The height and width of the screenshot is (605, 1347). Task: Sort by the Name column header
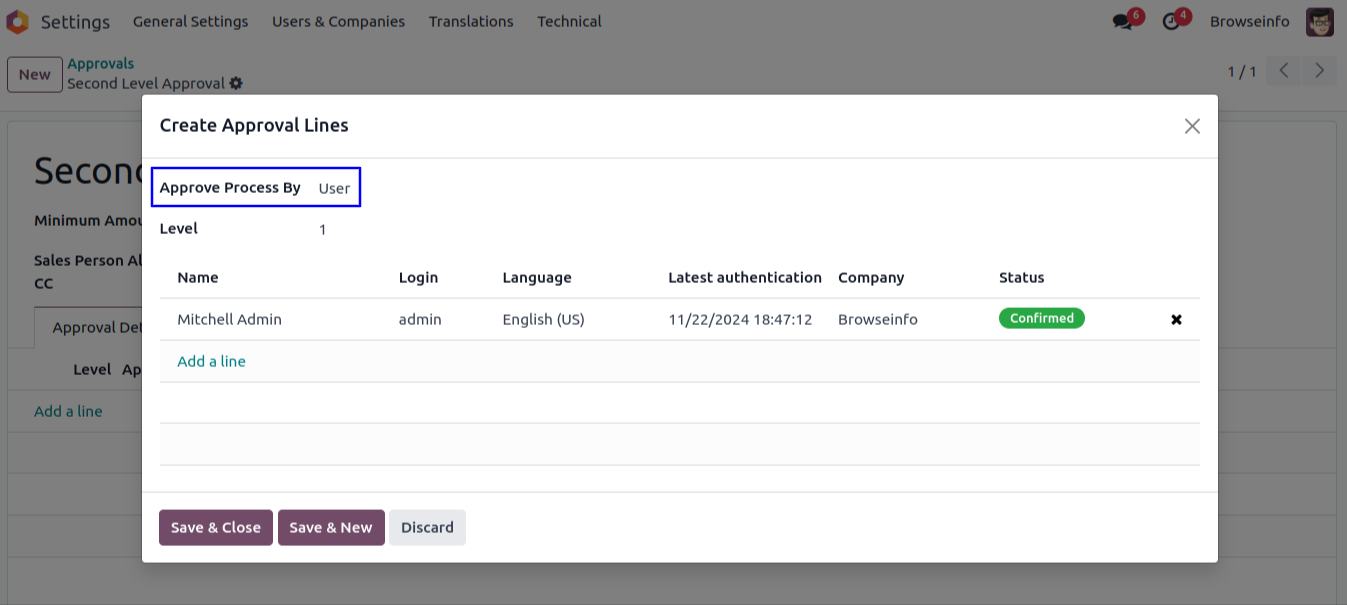tap(197, 277)
